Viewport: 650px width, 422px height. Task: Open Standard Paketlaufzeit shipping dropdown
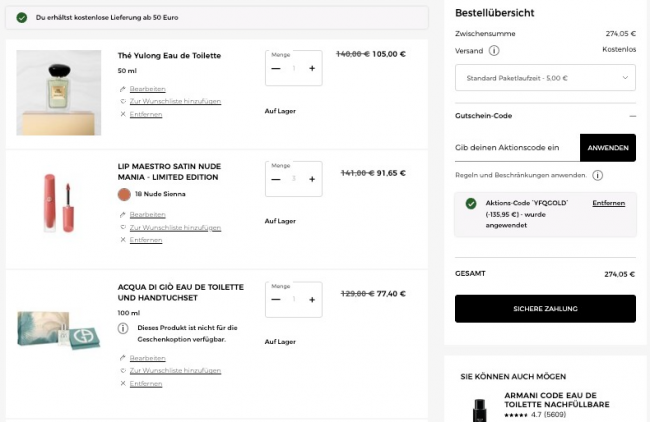(545, 78)
